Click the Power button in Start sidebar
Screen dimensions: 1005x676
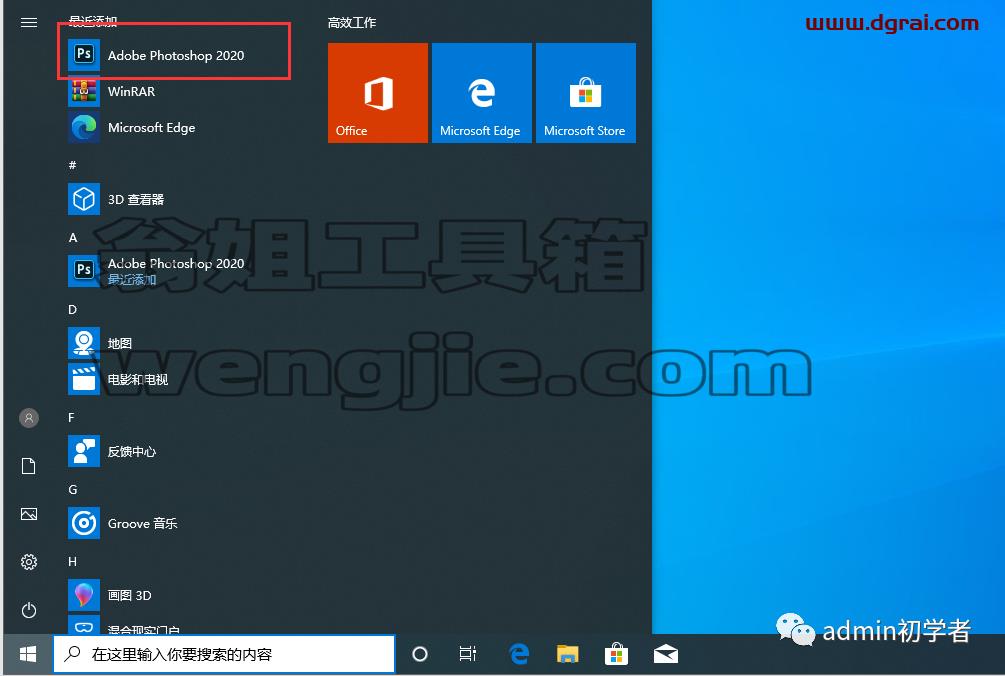29,610
